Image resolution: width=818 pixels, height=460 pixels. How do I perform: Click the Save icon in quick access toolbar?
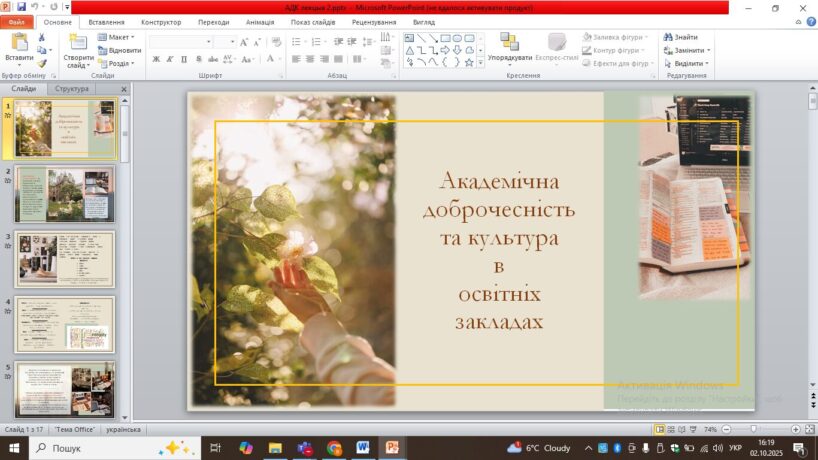[x=21, y=7]
